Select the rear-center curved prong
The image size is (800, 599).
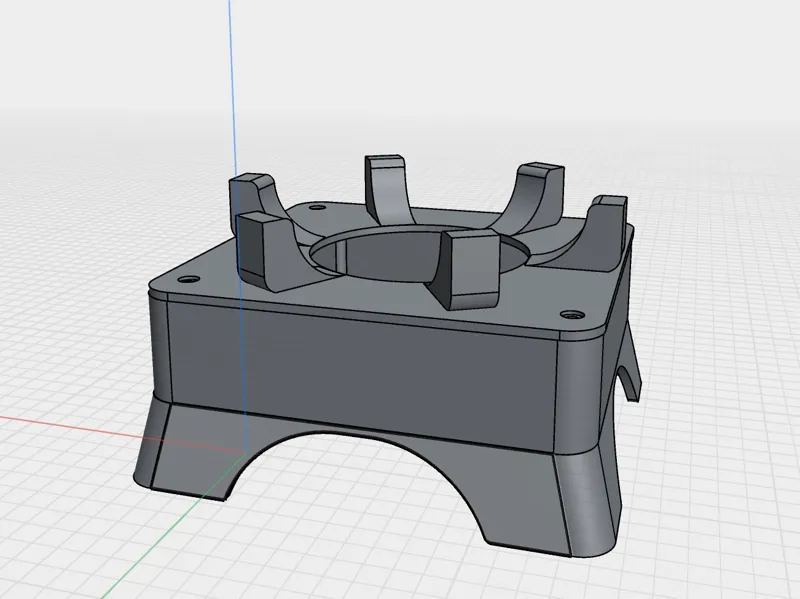[x=386, y=189]
